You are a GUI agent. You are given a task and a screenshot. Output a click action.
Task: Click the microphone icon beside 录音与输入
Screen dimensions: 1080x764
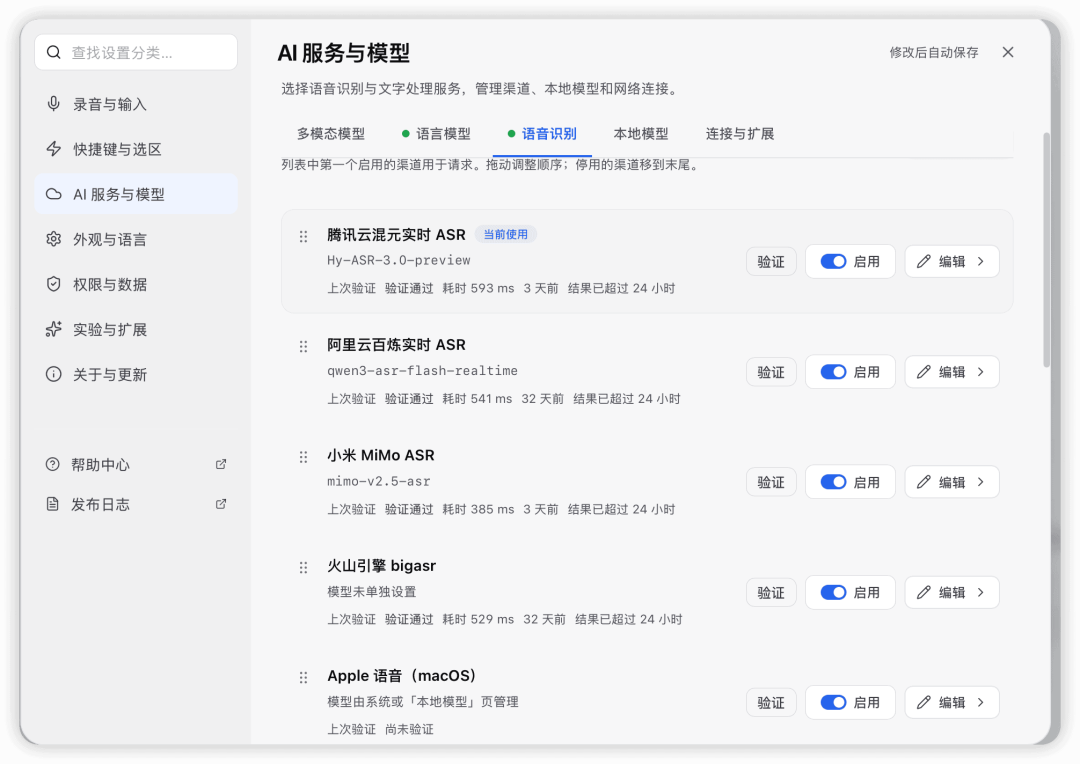click(54, 104)
